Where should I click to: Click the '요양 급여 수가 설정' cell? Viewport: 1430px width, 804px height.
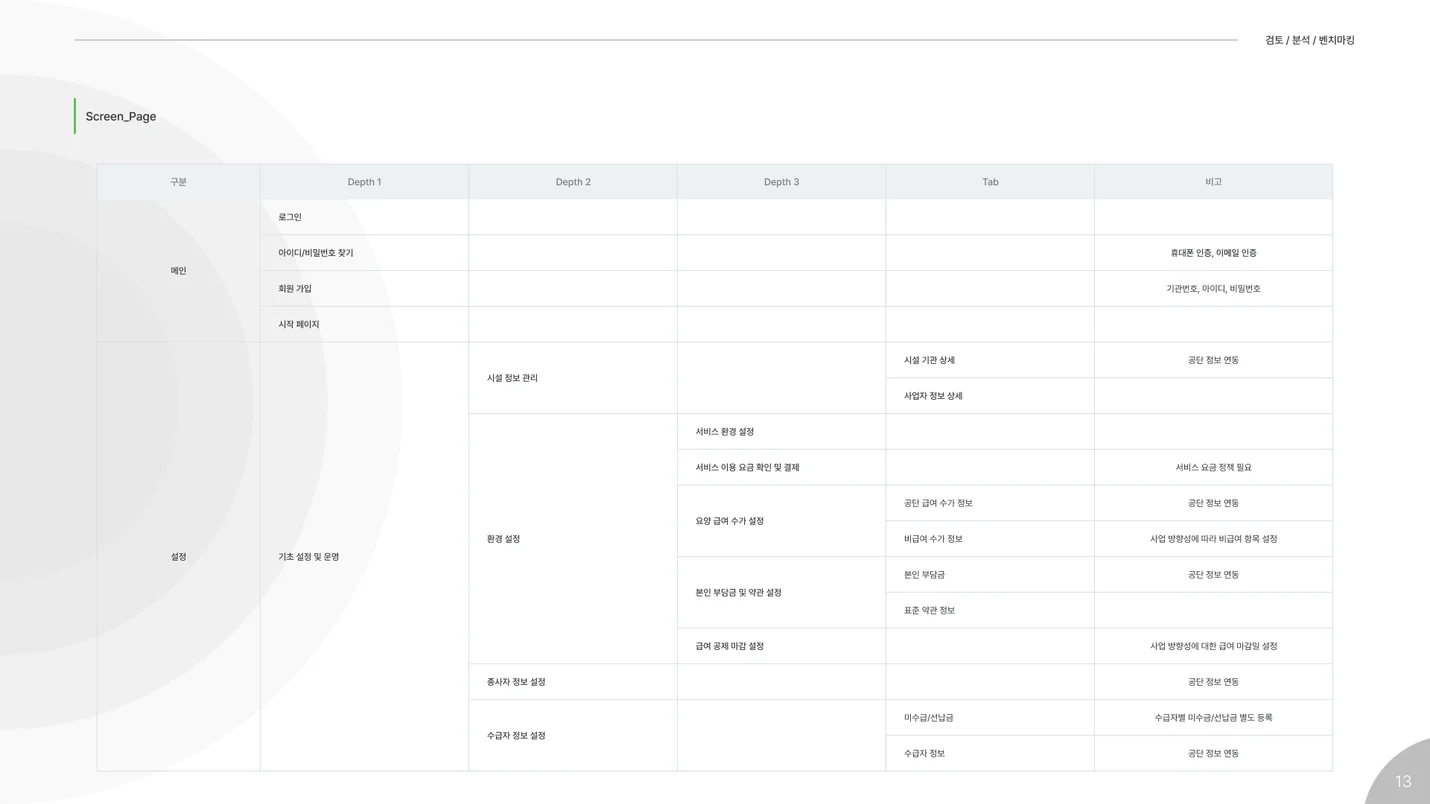pos(781,521)
